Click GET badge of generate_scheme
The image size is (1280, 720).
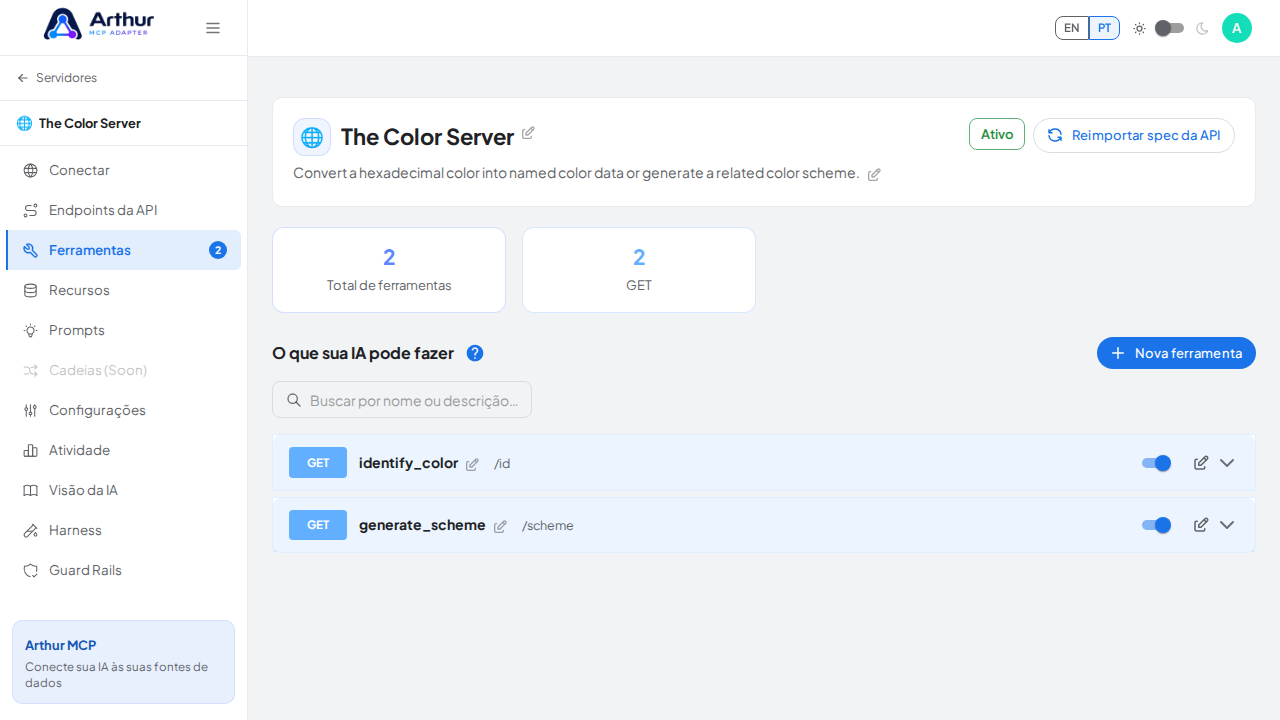(318, 525)
